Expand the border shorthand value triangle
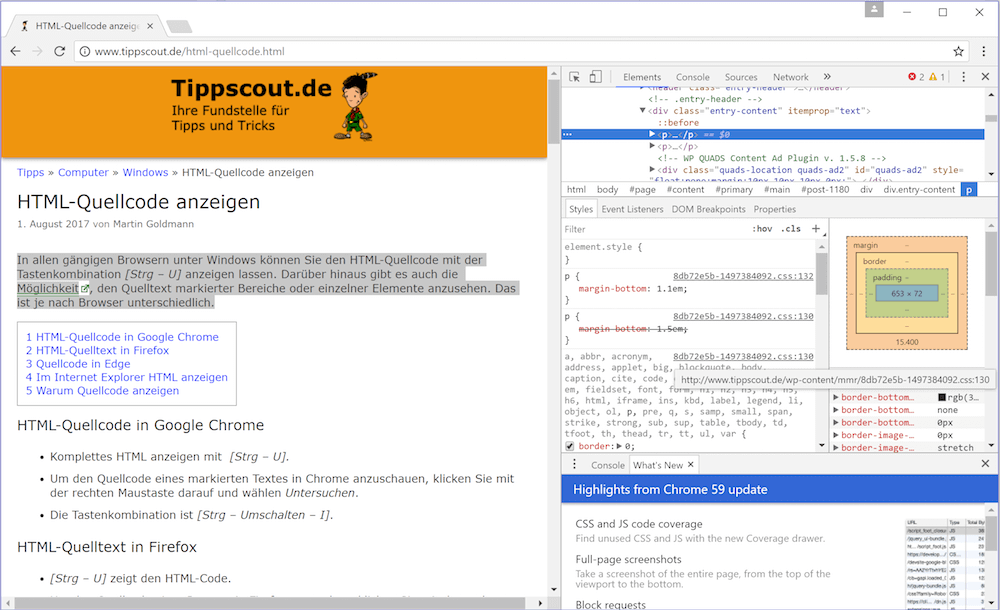1000x610 pixels. pos(619,447)
